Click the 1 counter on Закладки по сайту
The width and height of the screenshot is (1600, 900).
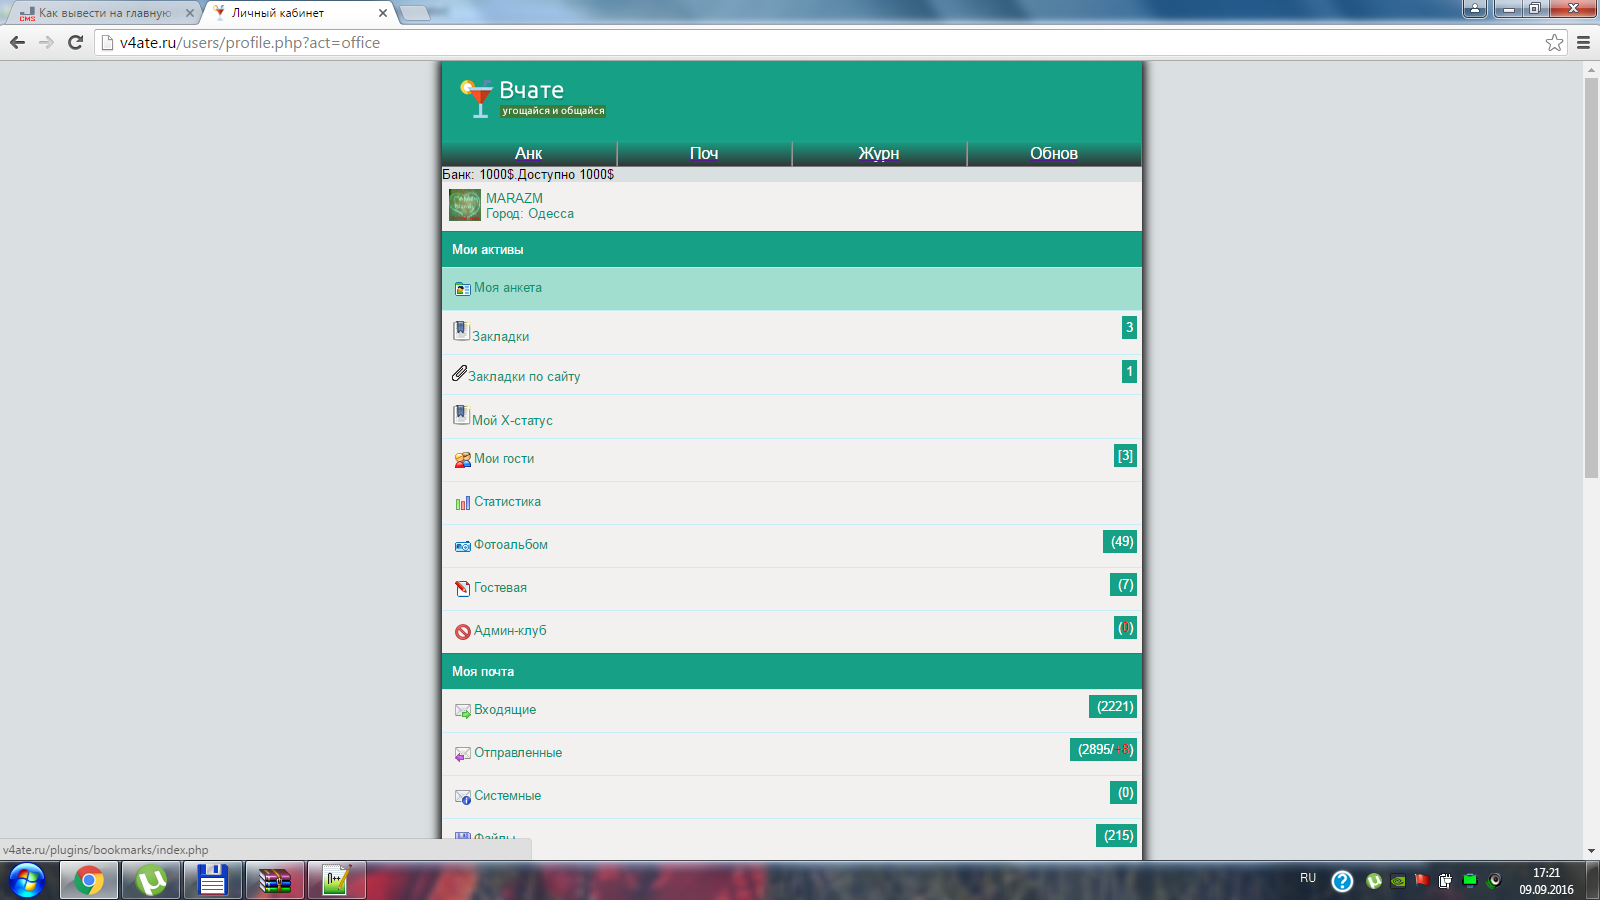pos(1129,371)
